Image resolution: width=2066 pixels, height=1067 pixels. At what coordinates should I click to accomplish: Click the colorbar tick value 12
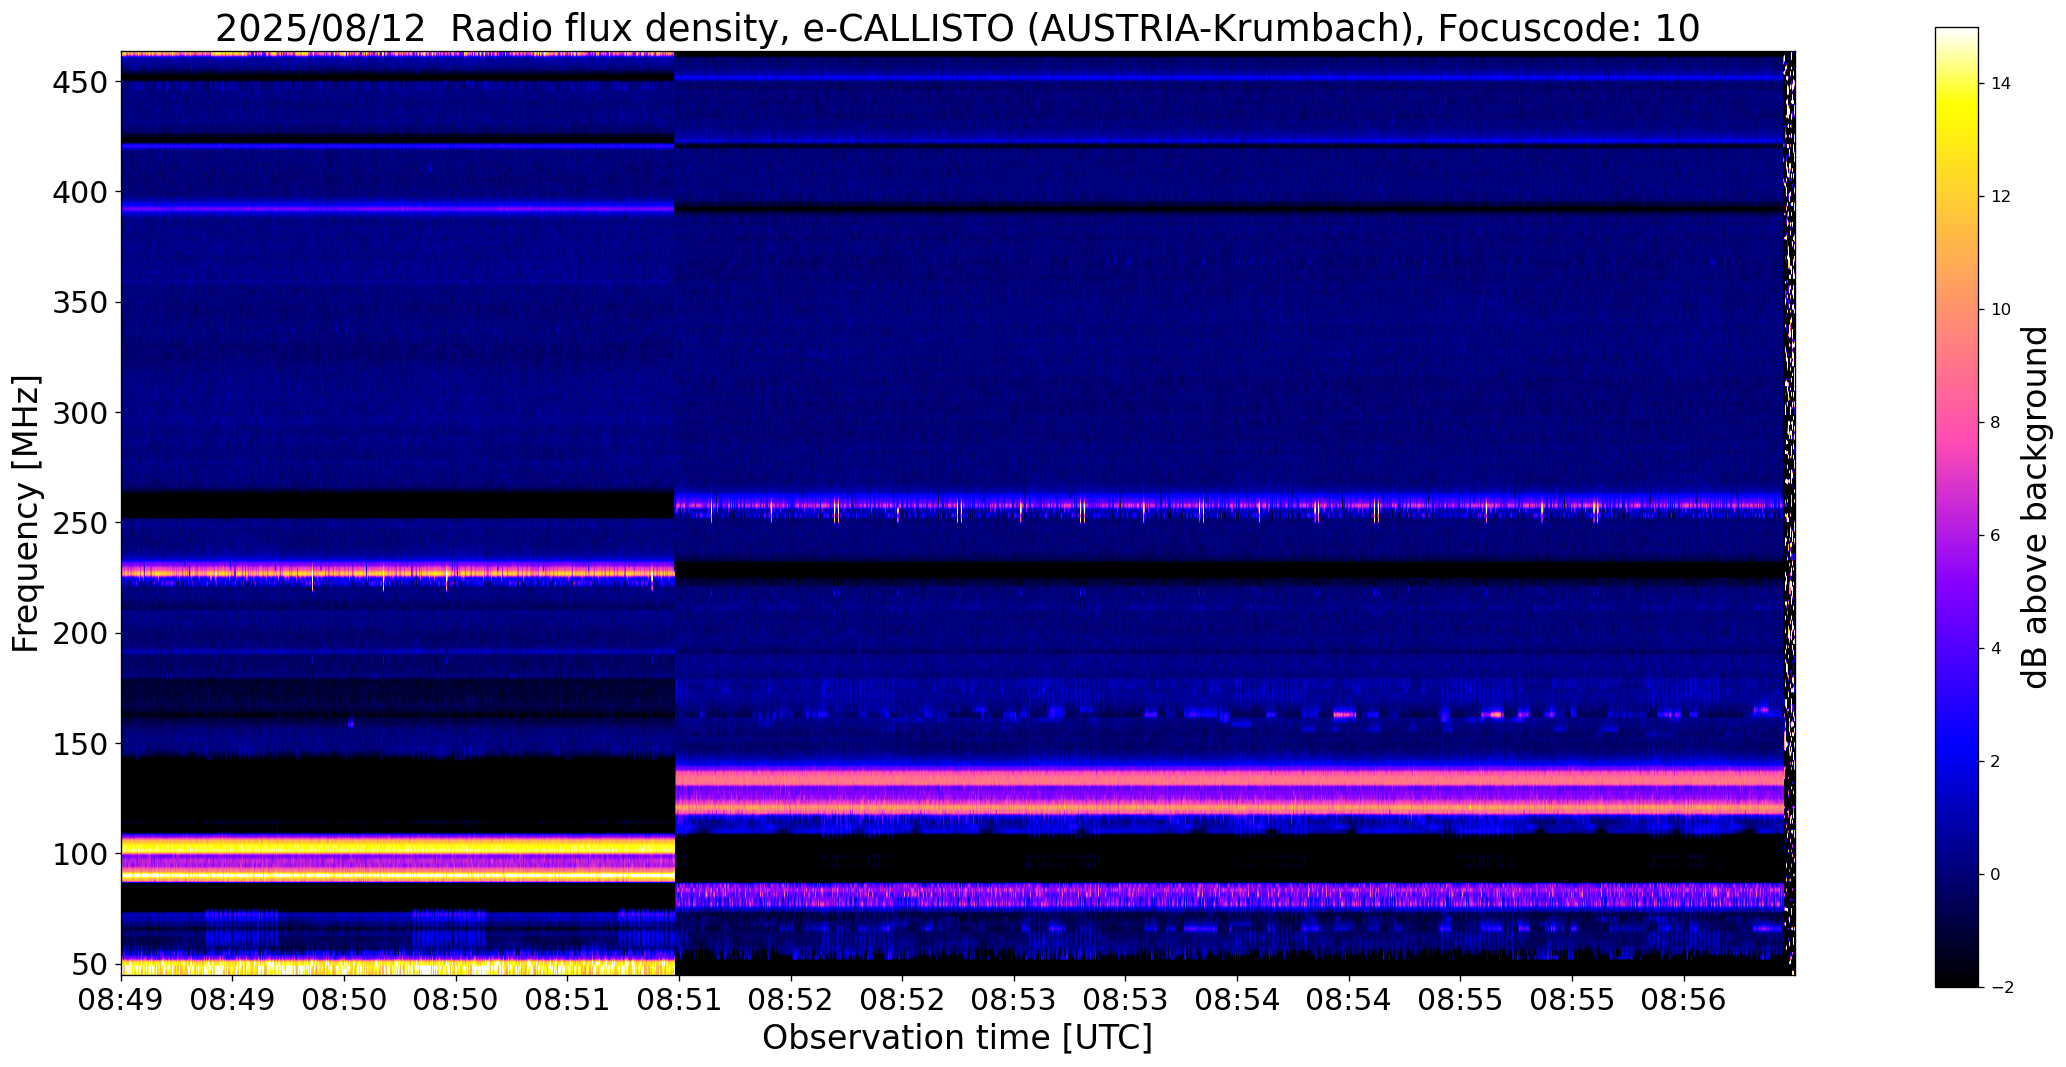[2001, 197]
